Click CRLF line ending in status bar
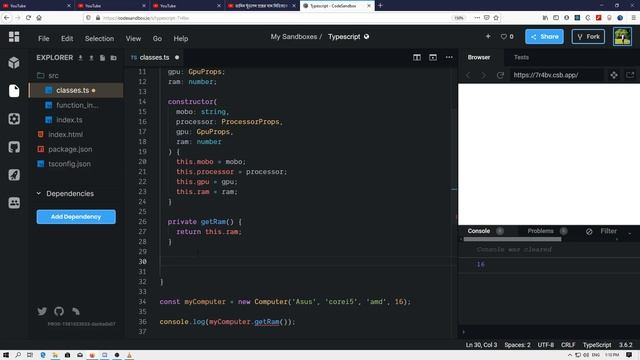640x360 pixels. point(568,345)
